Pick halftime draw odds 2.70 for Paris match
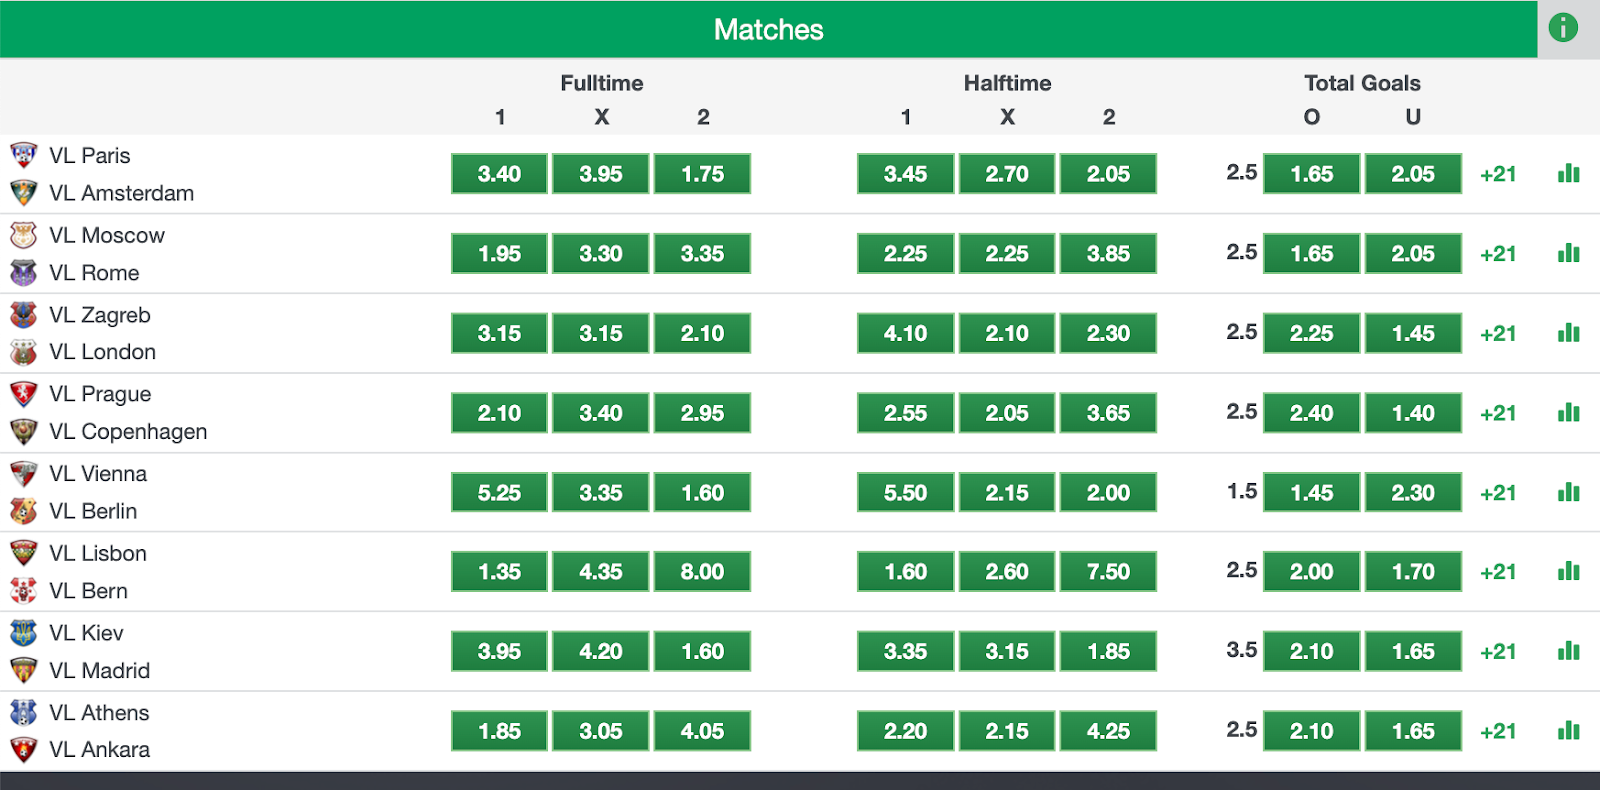1600x790 pixels. click(1007, 173)
